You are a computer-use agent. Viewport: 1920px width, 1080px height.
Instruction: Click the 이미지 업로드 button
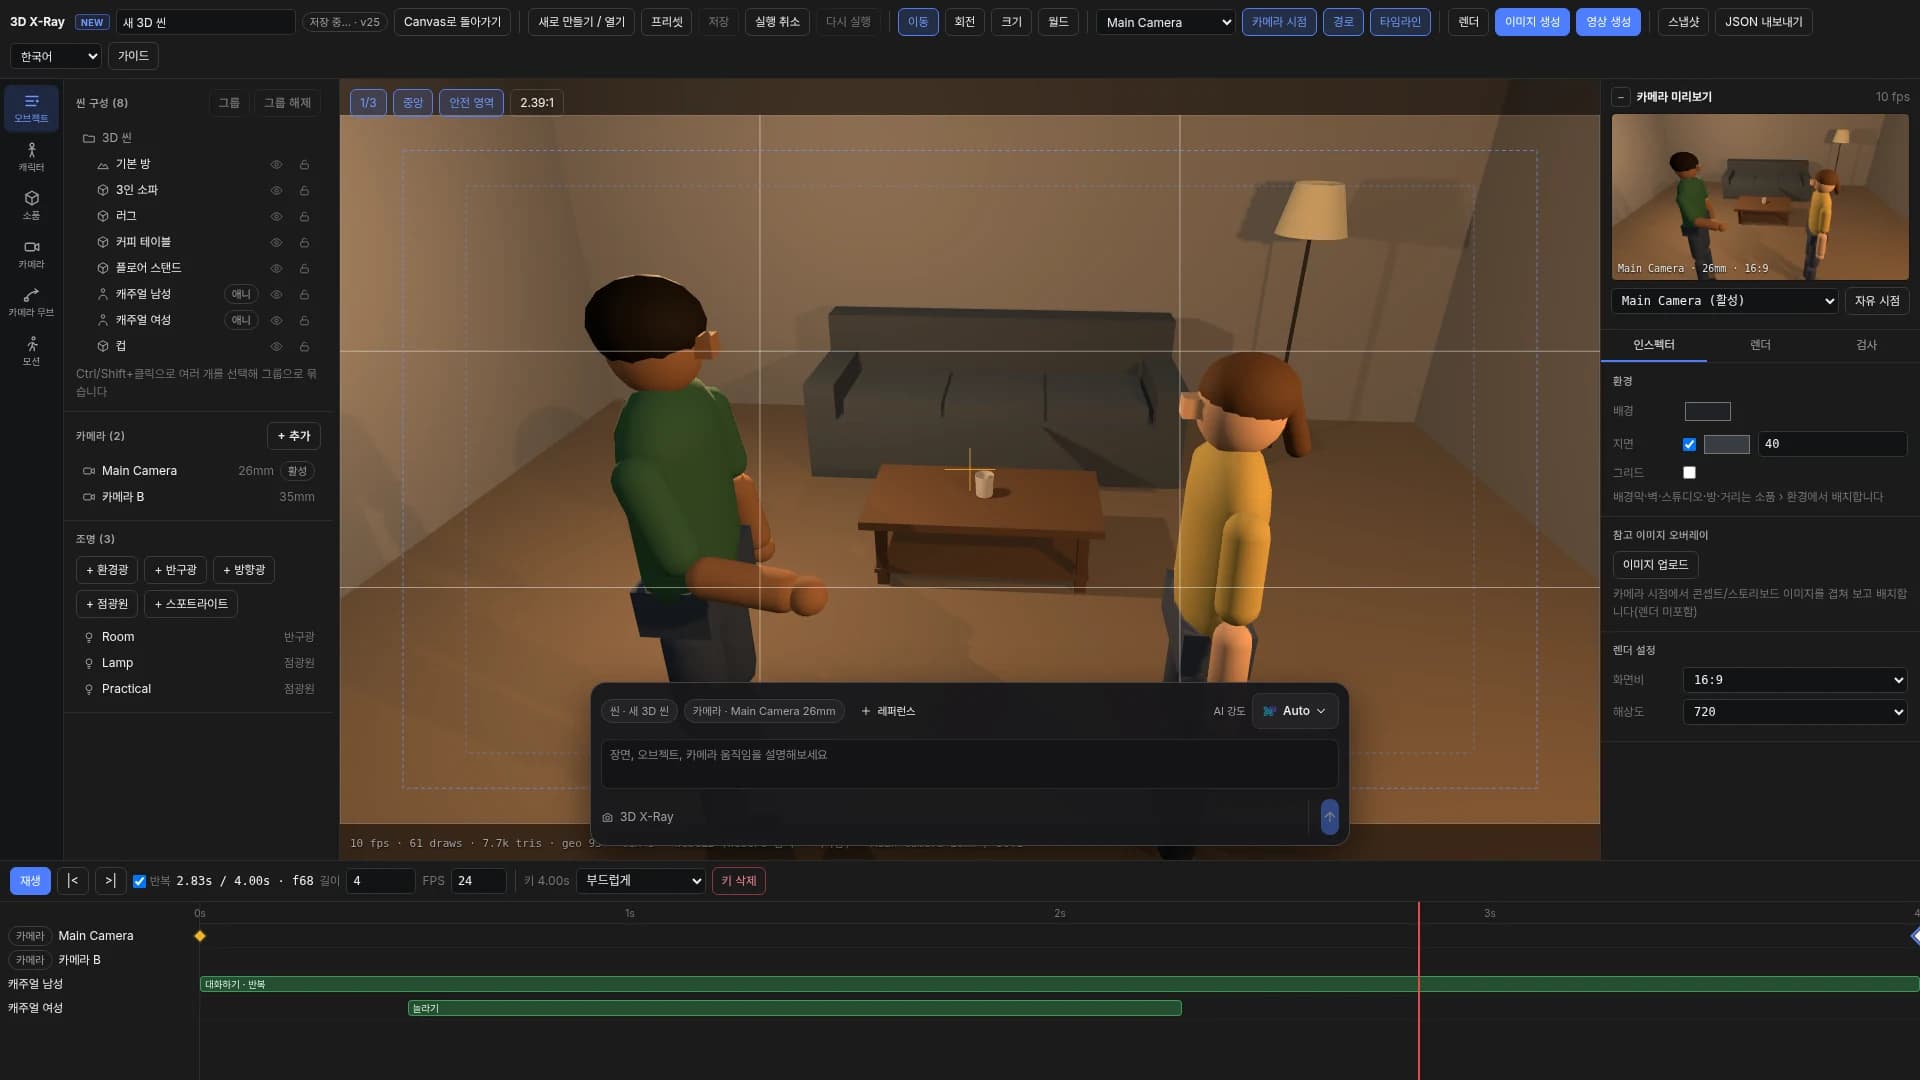point(1655,565)
